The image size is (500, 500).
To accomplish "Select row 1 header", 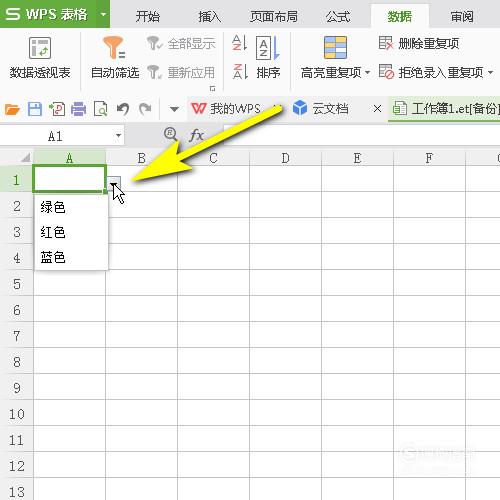I will (x=16, y=180).
